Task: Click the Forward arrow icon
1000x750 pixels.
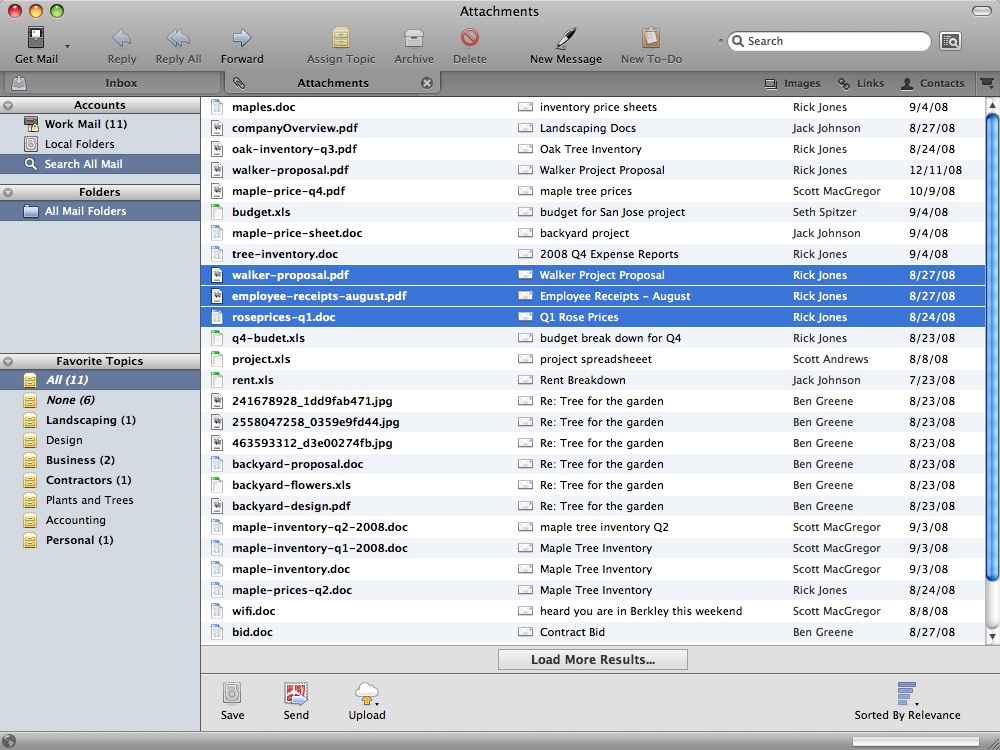Action: 242,38
